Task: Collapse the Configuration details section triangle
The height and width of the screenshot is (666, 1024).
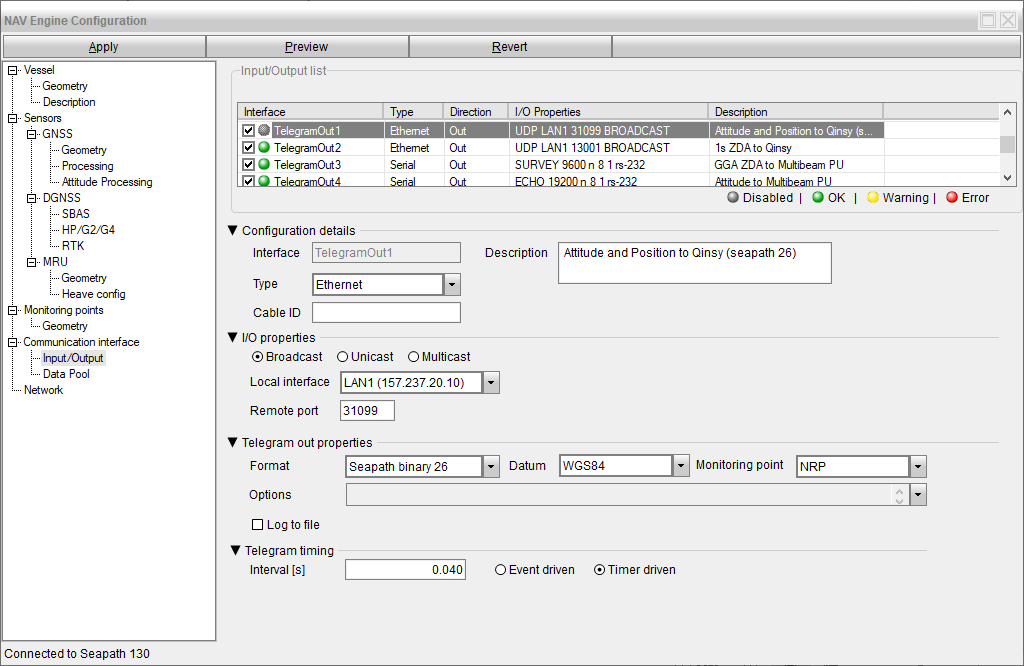Action: pyautogui.click(x=233, y=231)
